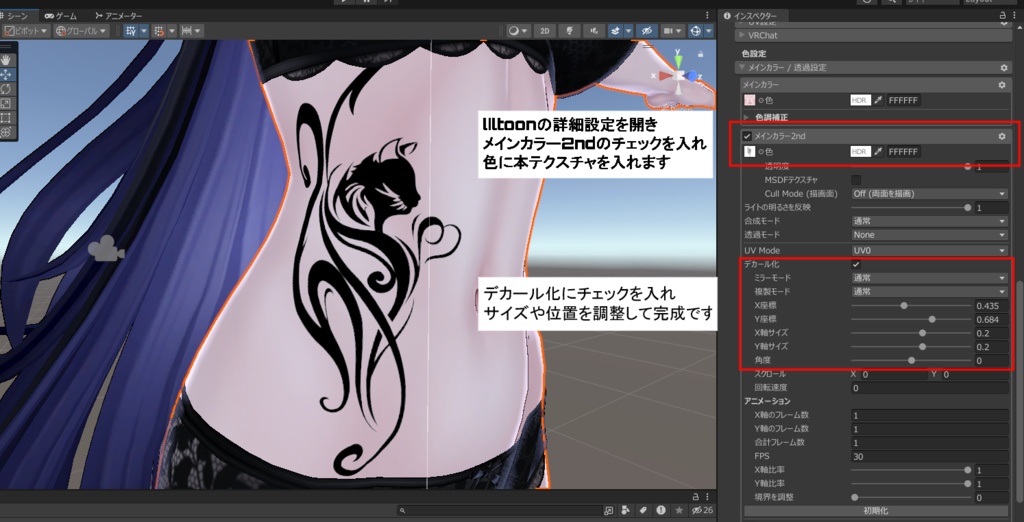Viewport: 1024px width, 522px height.
Task: Select the Rotate tool
Action: click(7, 89)
